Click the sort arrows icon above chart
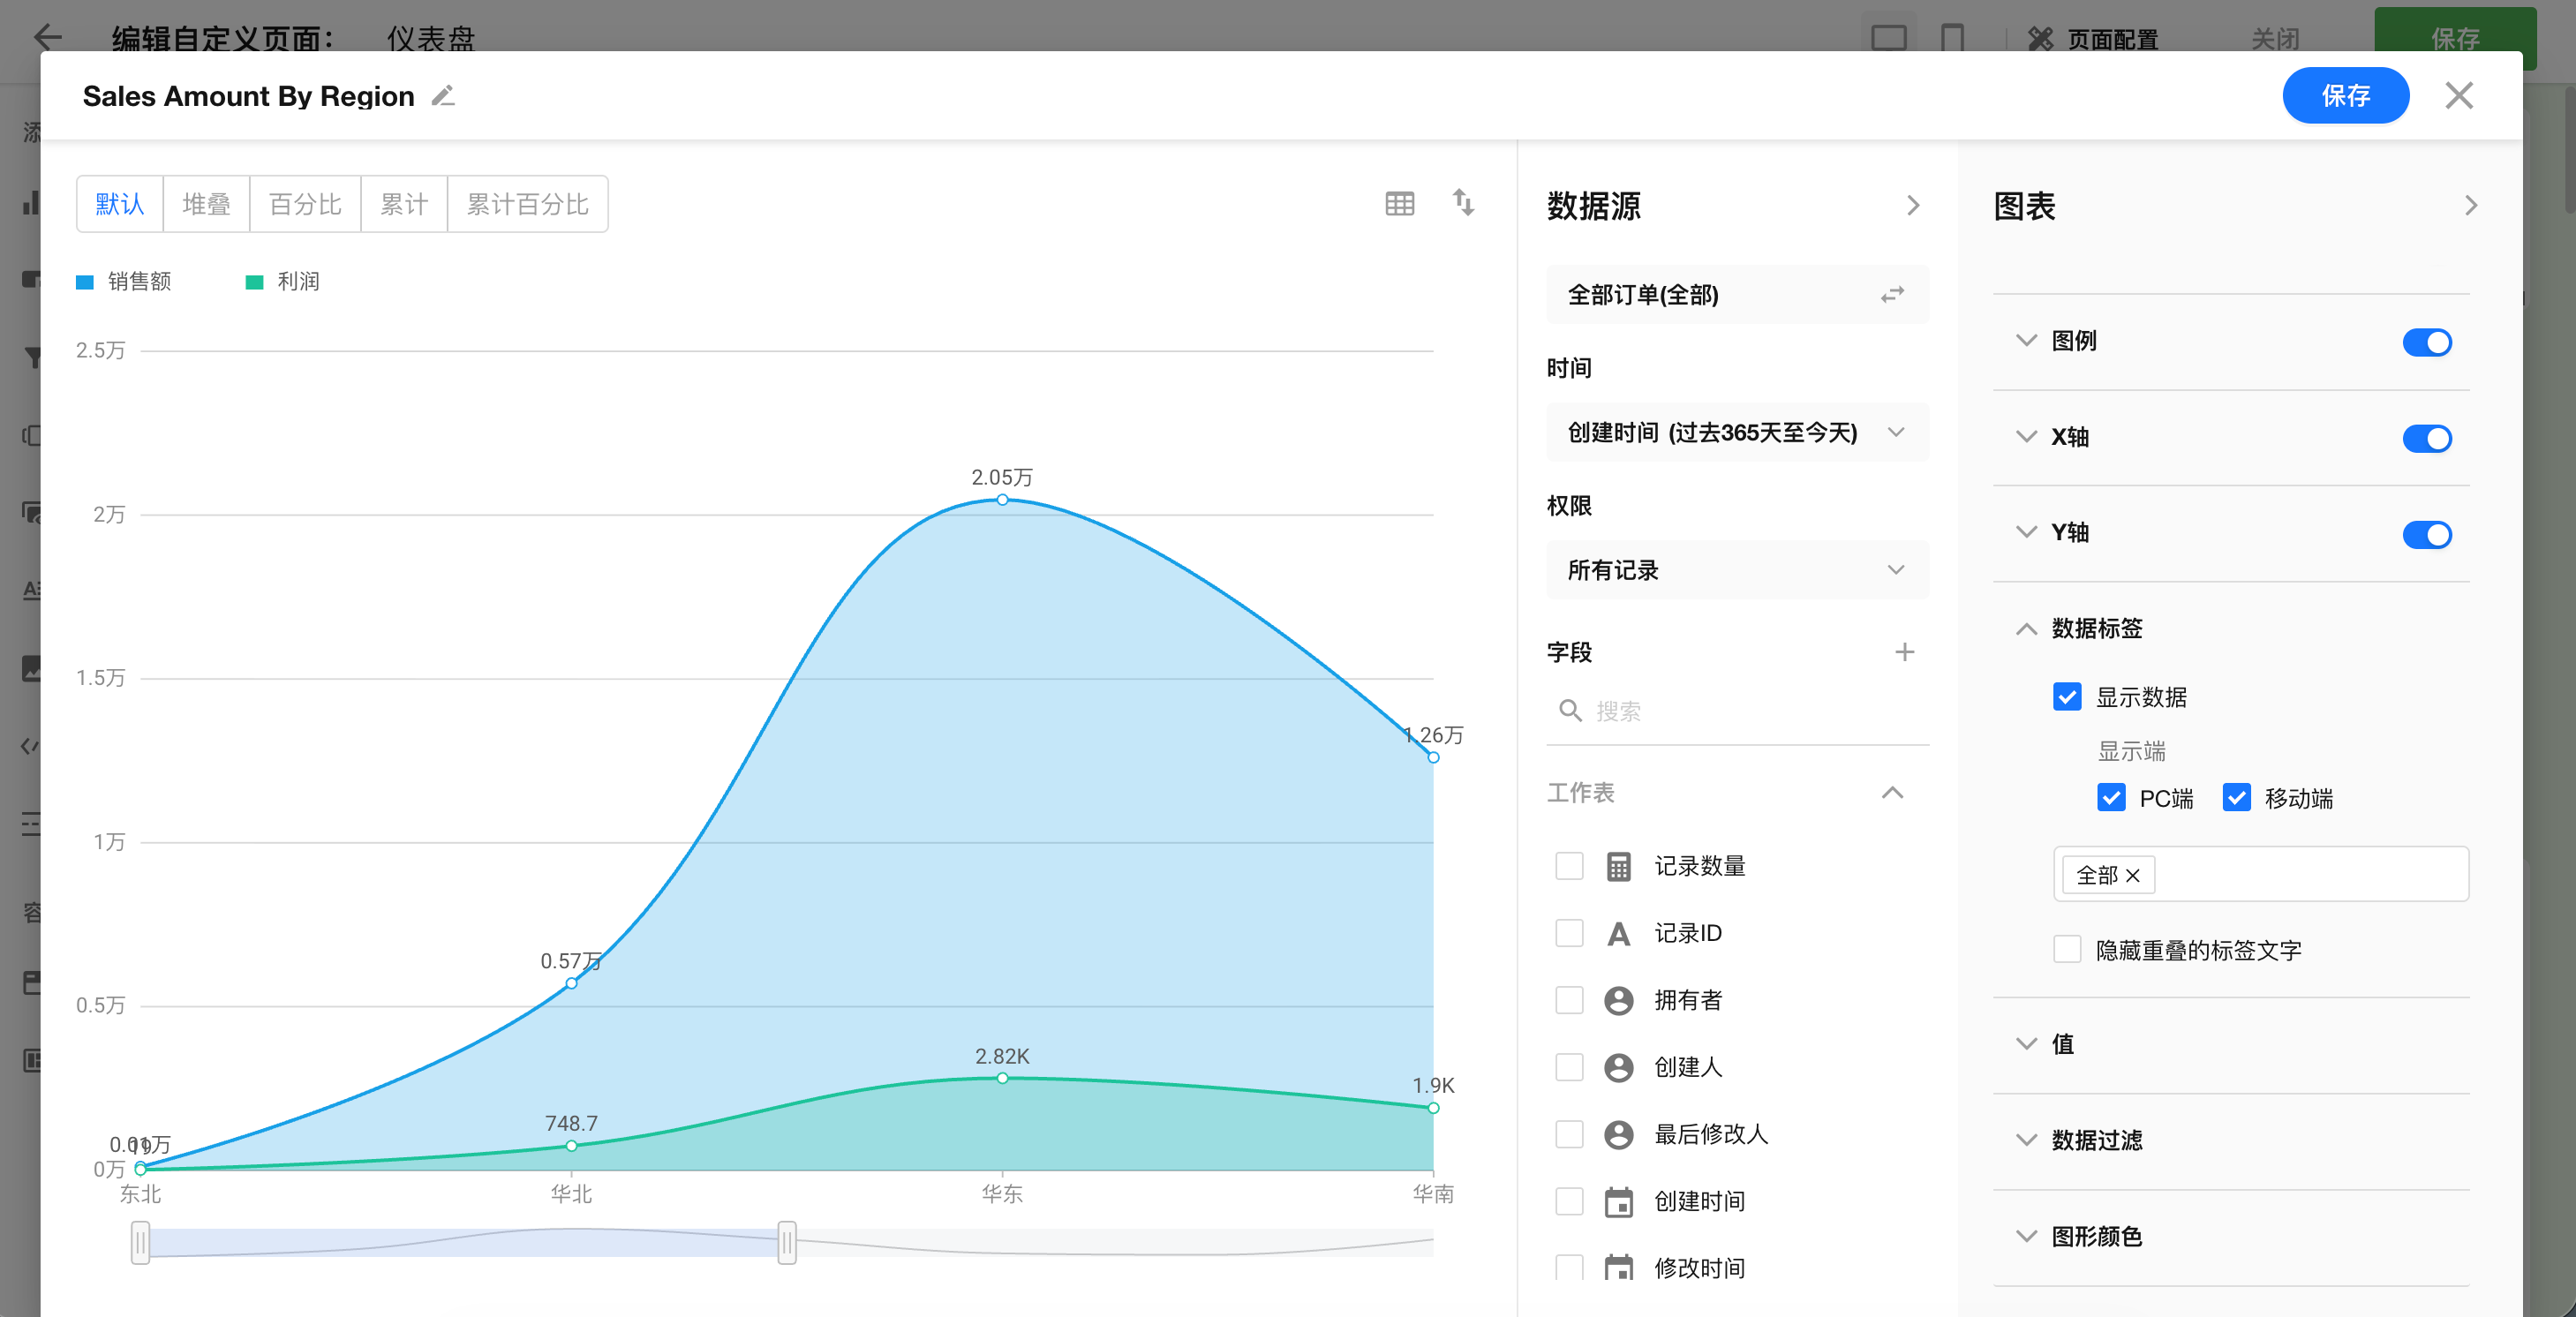The height and width of the screenshot is (1317, 2576). (1463, 203)
